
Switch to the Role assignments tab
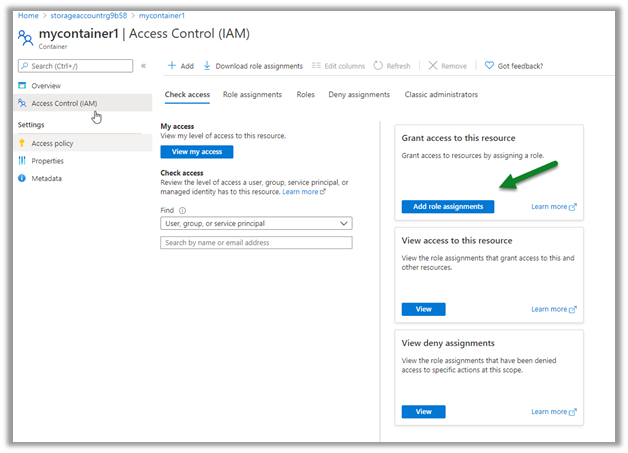(252, 95)
